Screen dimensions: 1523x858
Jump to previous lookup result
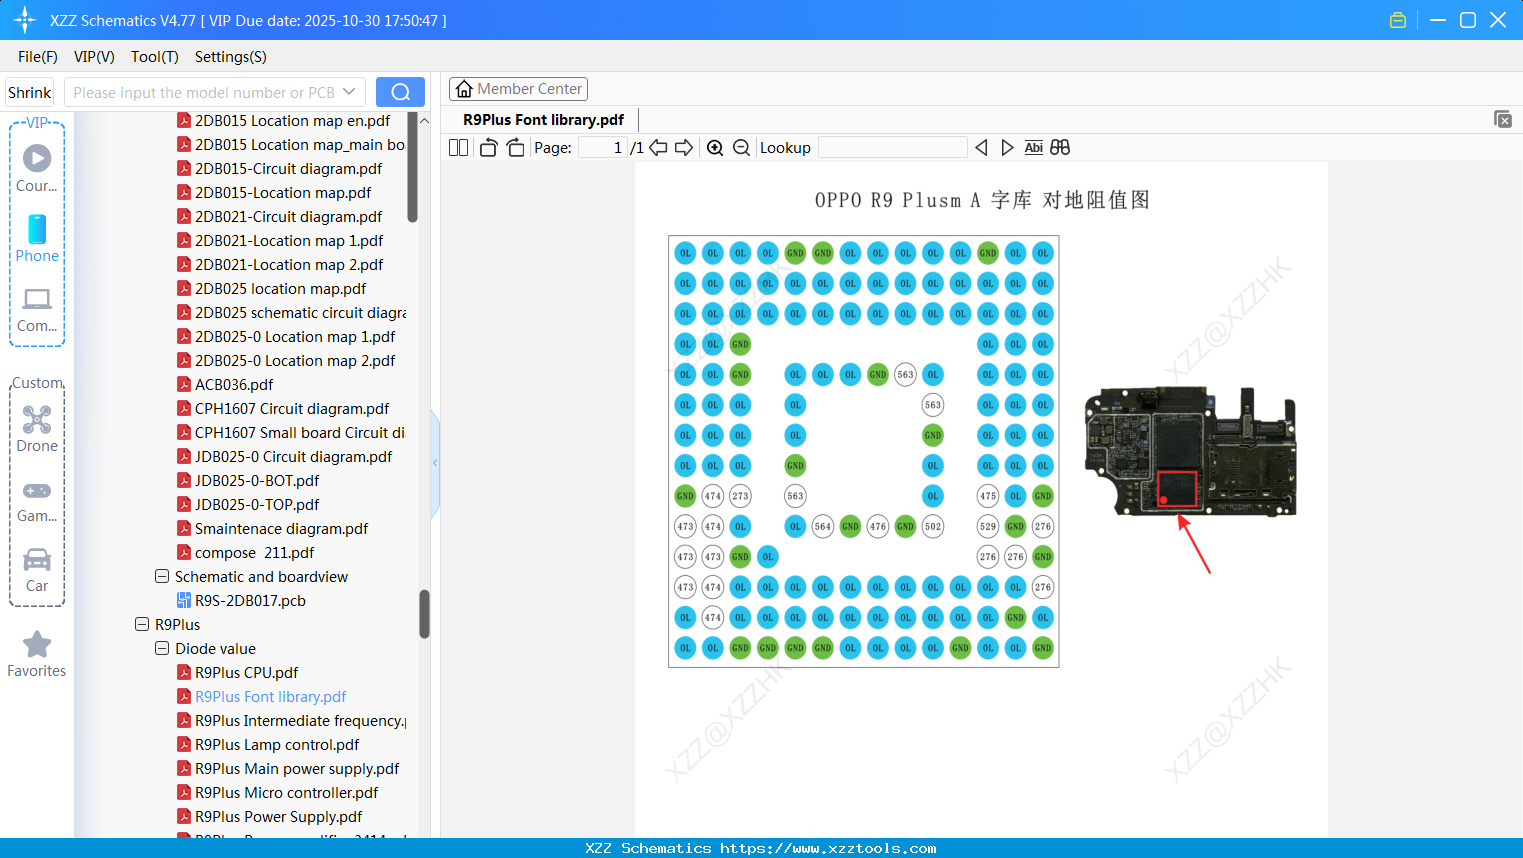coord(981,148)
